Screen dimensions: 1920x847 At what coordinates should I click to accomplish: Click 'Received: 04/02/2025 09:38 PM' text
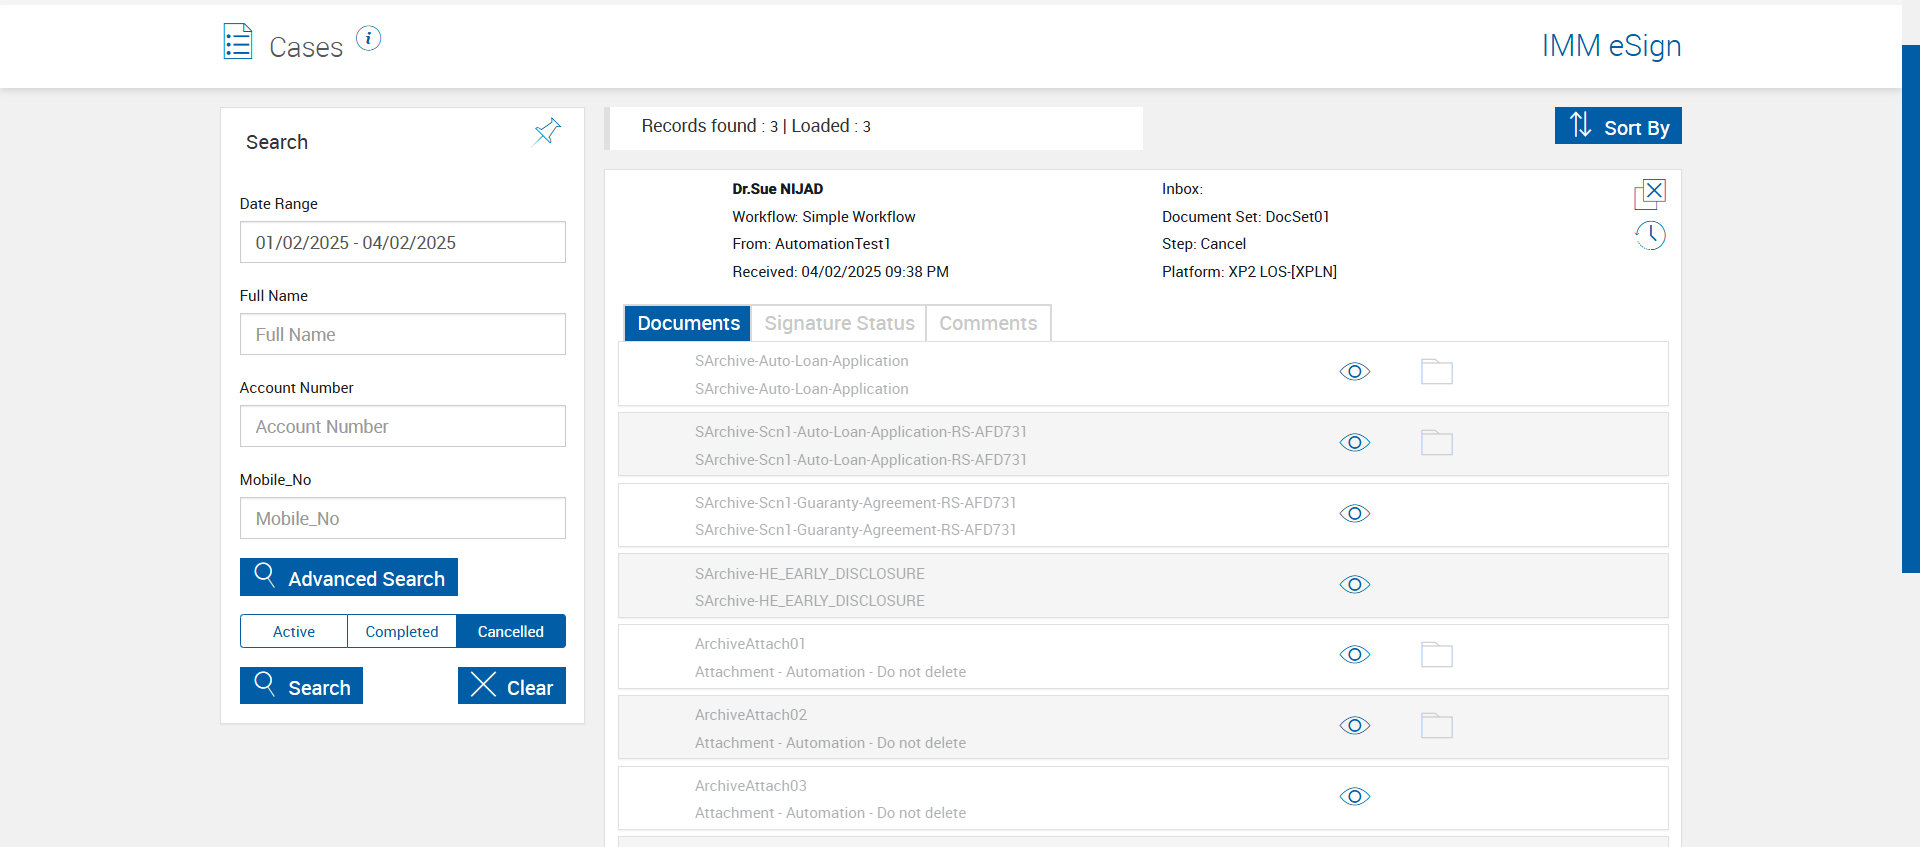click(x=841, y=272)
